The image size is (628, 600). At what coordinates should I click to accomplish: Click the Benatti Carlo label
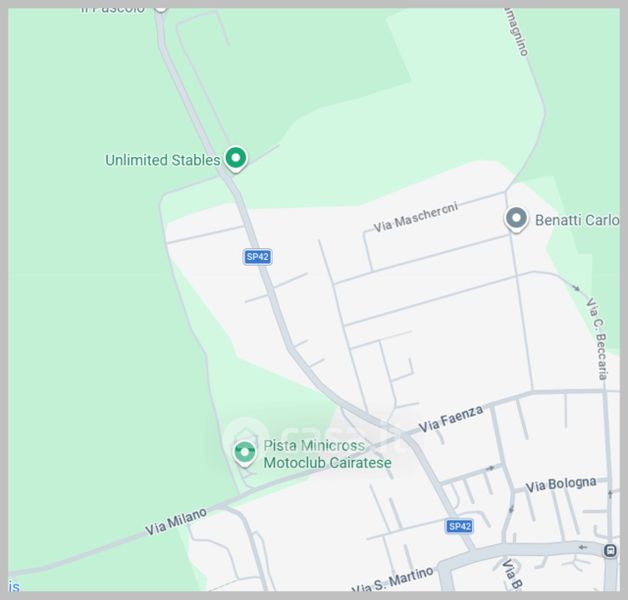pyautogui.click(x=577, y=220)
